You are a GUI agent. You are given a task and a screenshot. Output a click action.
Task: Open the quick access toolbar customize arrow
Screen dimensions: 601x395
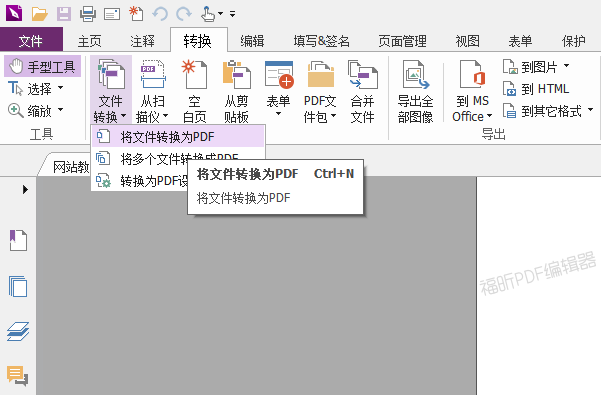[232, 14]
